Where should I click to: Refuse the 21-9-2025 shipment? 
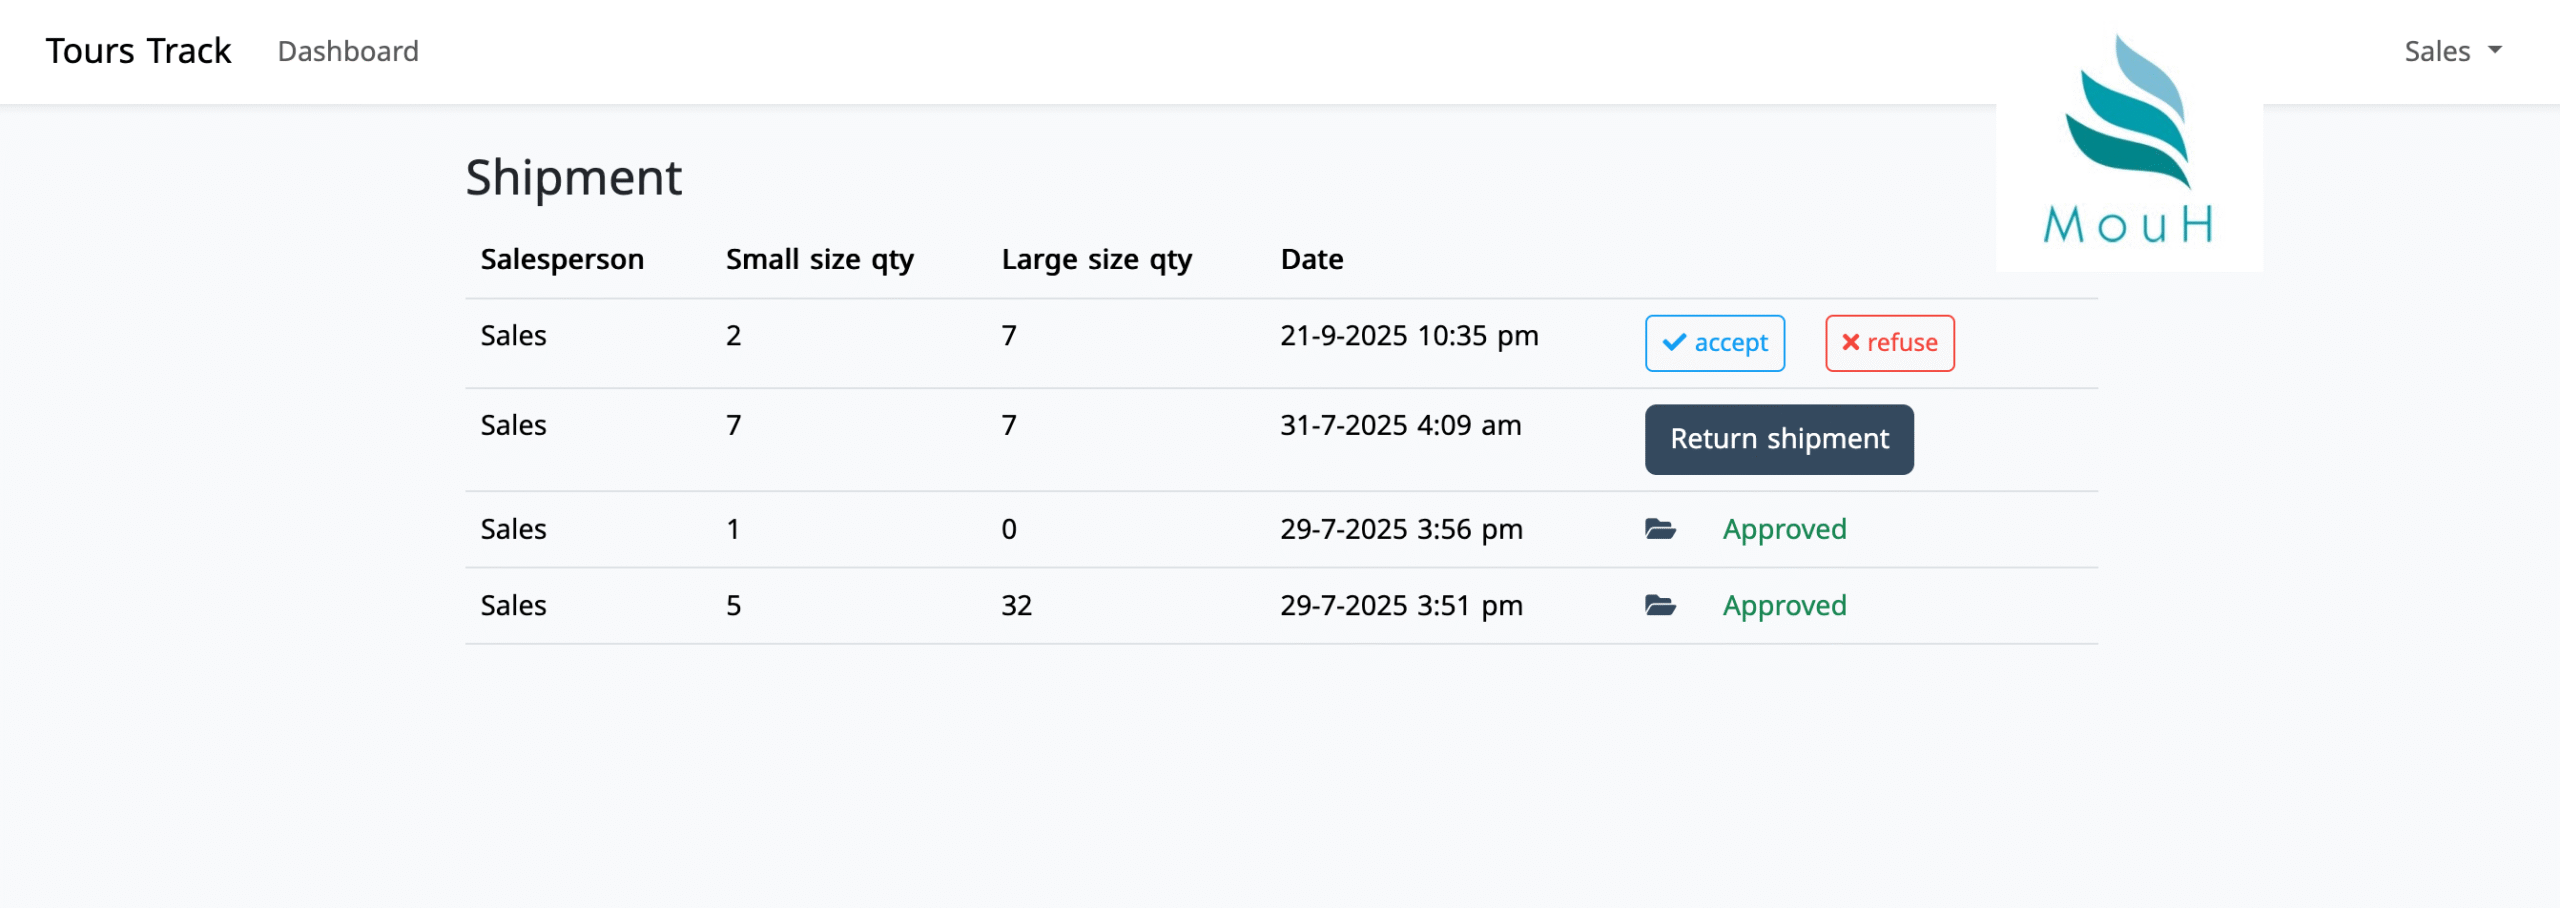pos(1889,343)
